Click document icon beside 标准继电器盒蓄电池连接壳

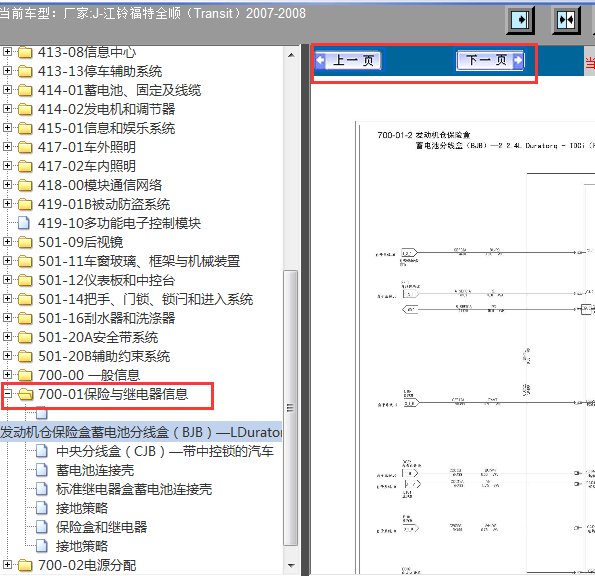pos(42,489)
